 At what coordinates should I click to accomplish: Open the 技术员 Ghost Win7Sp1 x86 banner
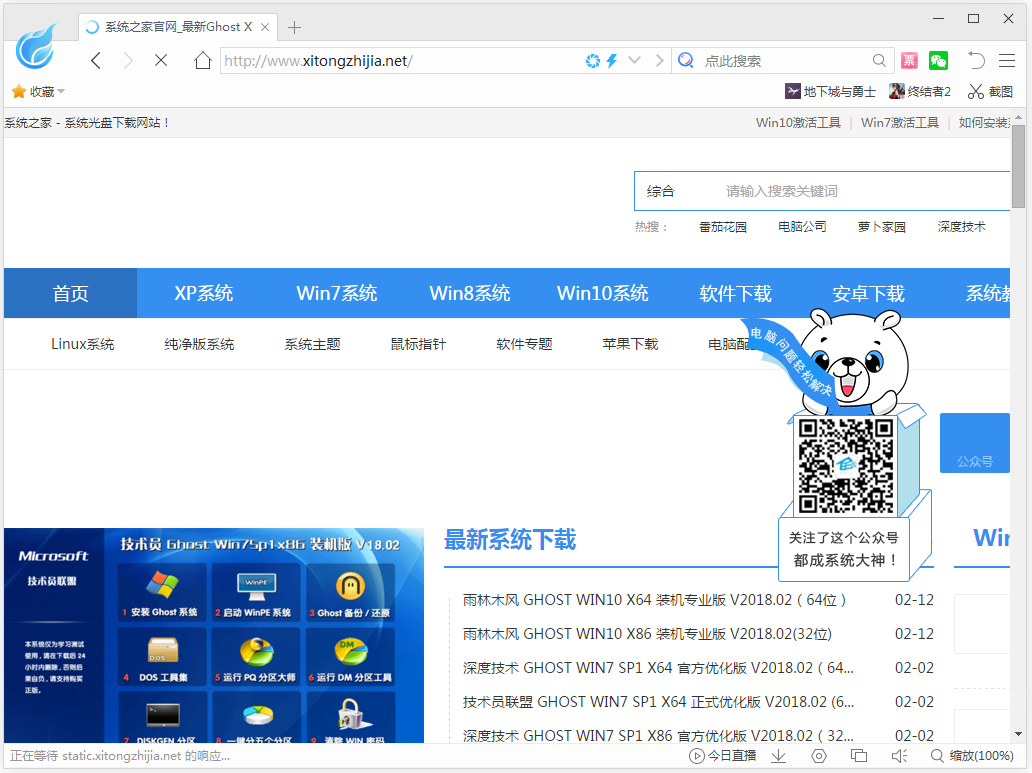click(214, 635)
